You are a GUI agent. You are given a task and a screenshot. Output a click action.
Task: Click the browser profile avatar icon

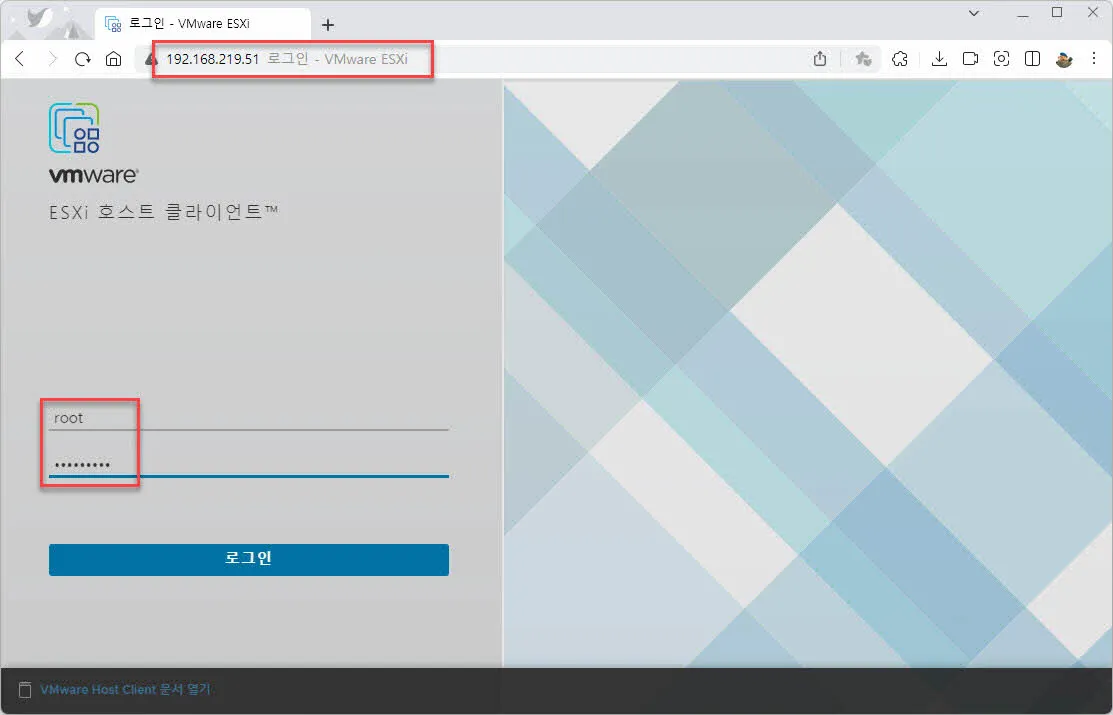[x=1063, y=59]
